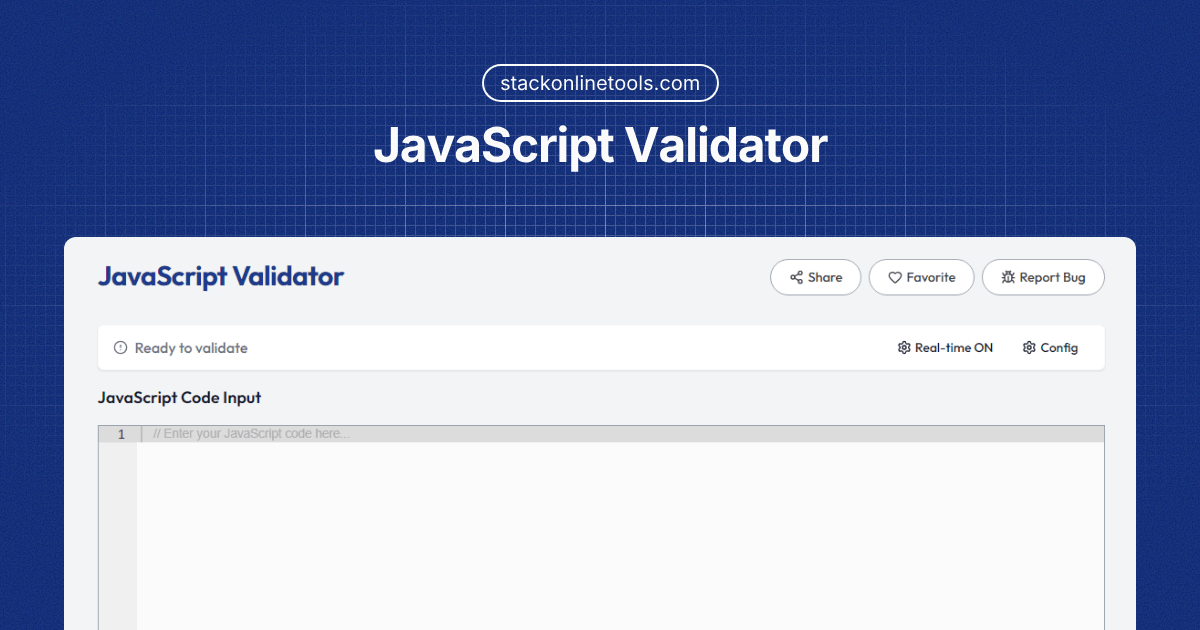Click the gear icon beside Config

click(x=1029, y=348)
